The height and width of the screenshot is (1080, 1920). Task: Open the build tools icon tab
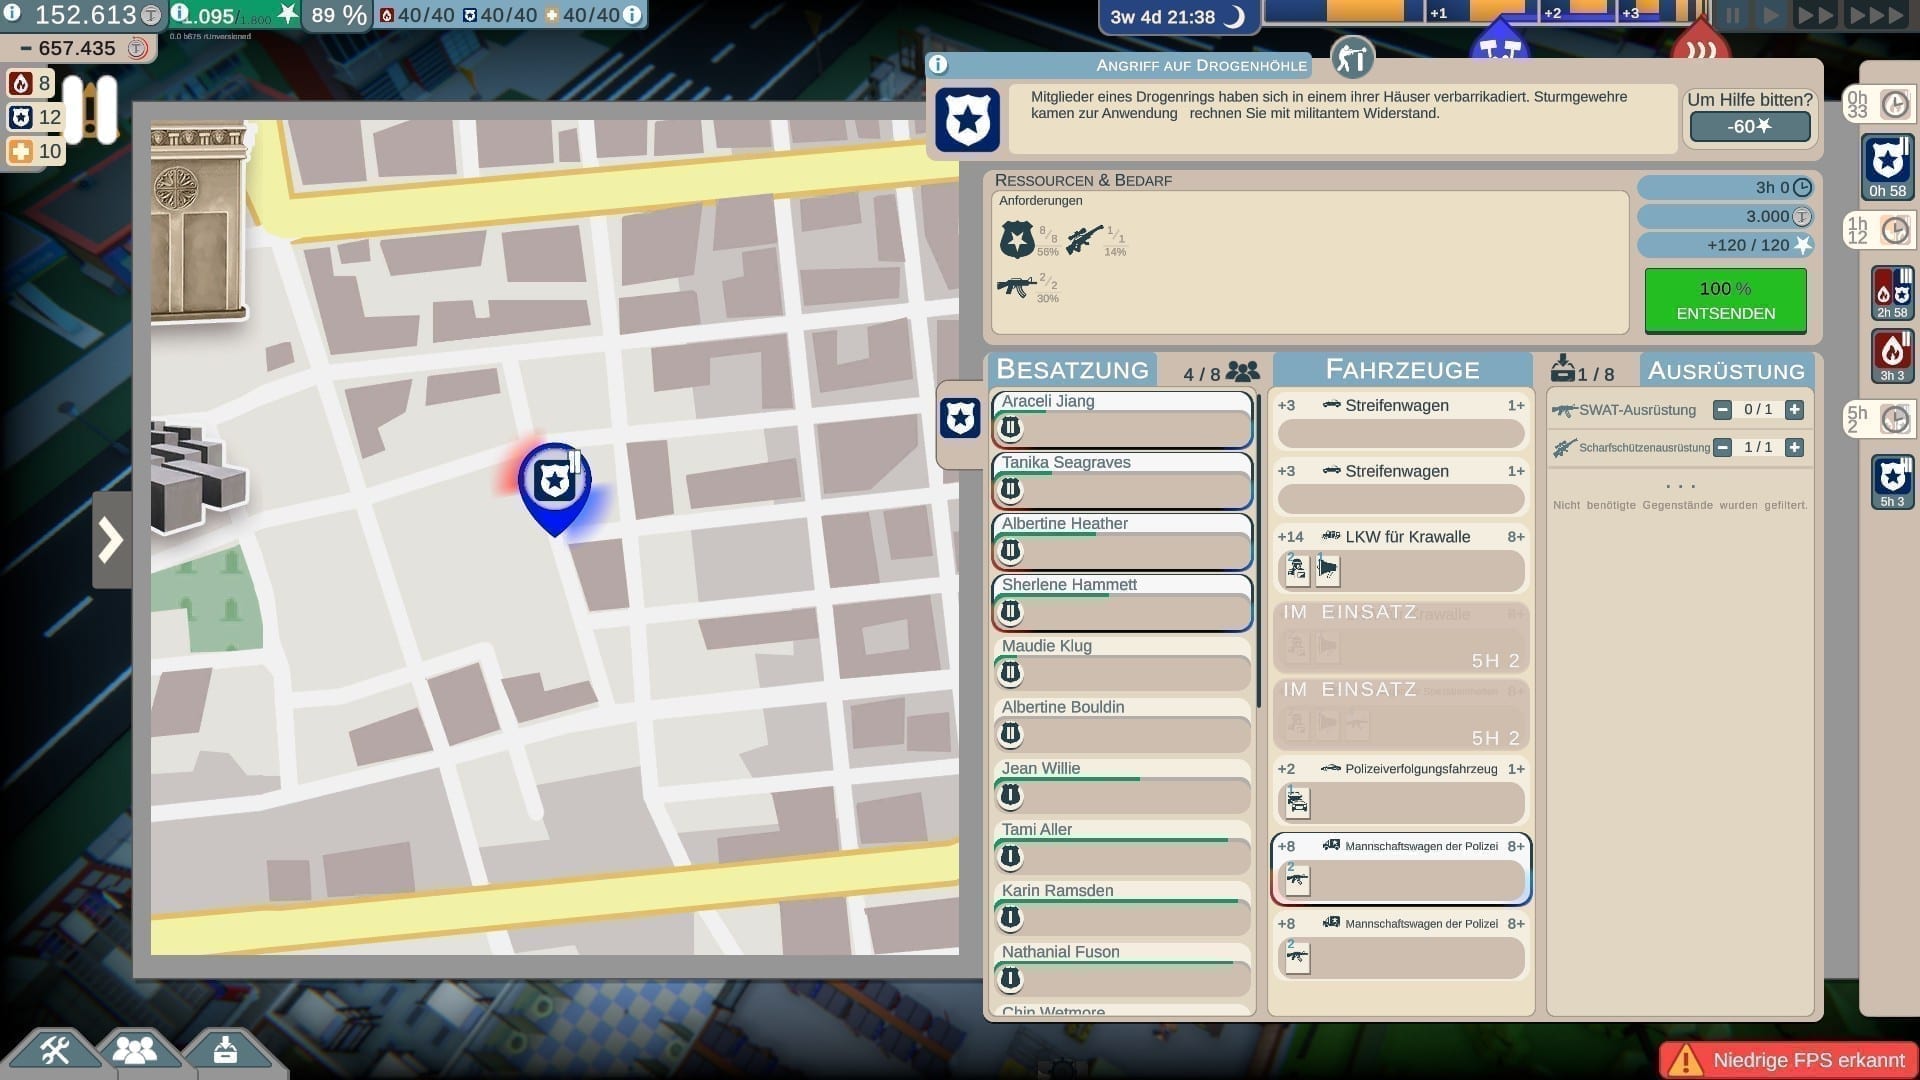(55, 1050)
